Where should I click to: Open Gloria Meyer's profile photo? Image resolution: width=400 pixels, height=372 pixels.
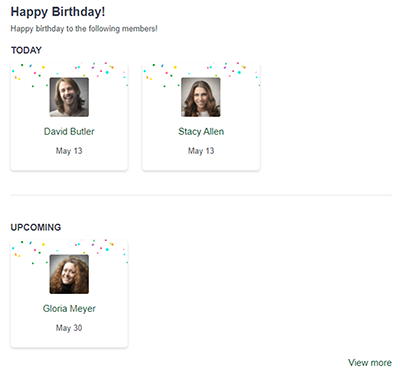69,274
